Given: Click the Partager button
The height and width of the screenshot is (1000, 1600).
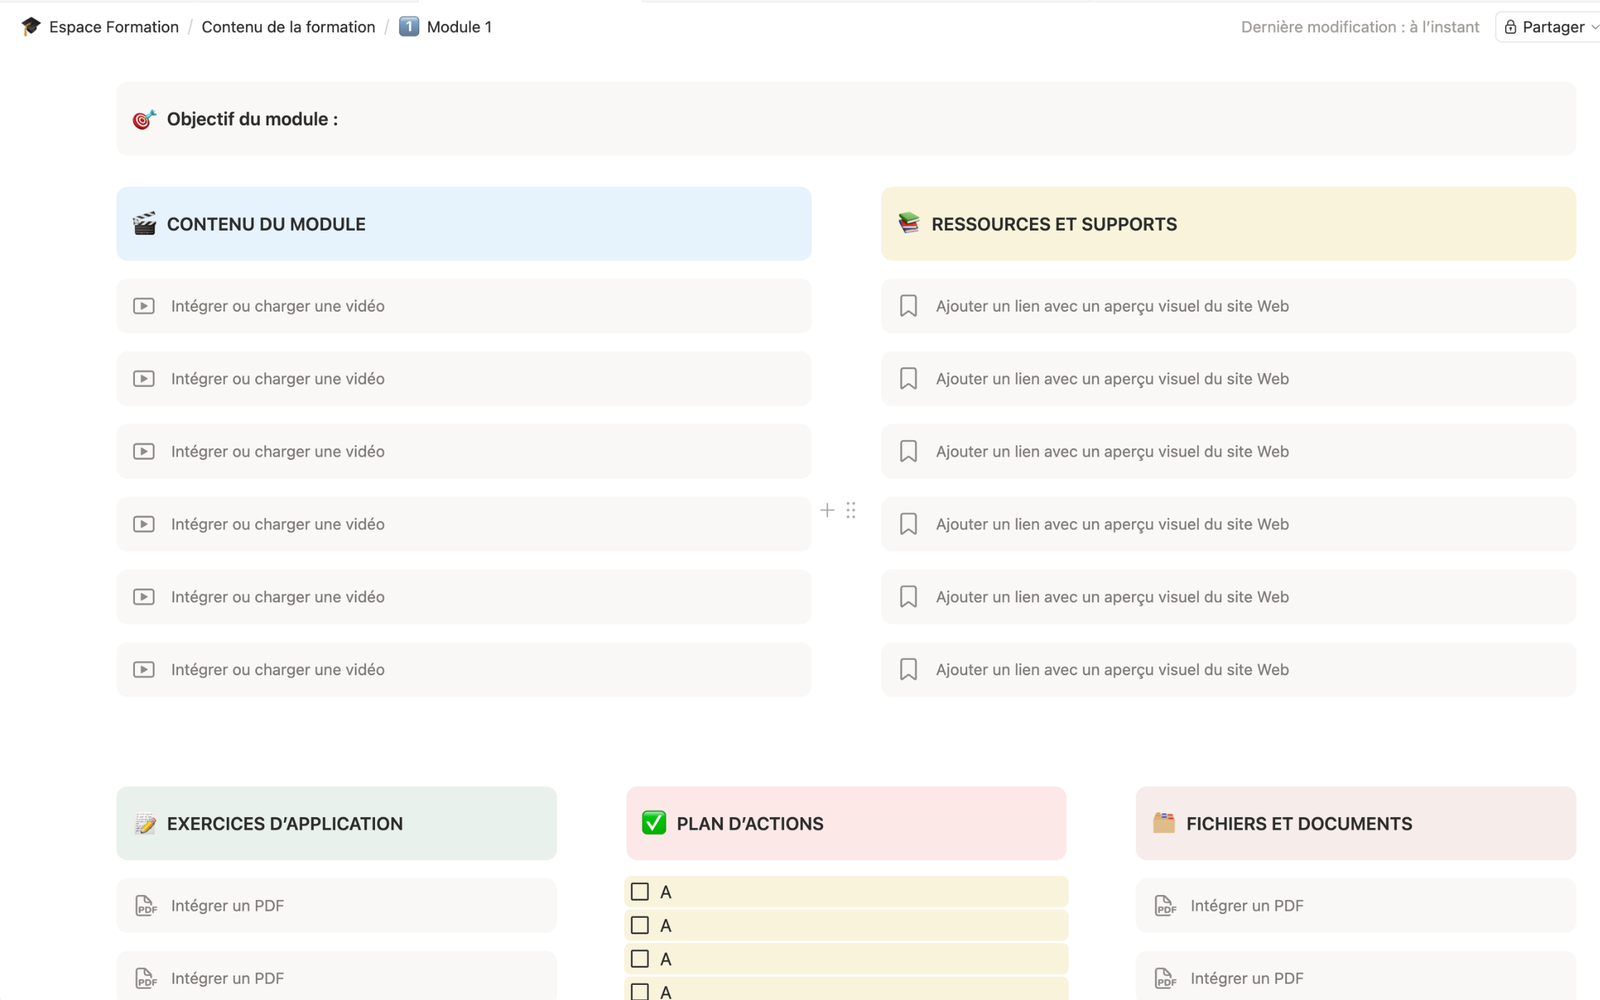Looking at the screenshot, I should 1550,27.
